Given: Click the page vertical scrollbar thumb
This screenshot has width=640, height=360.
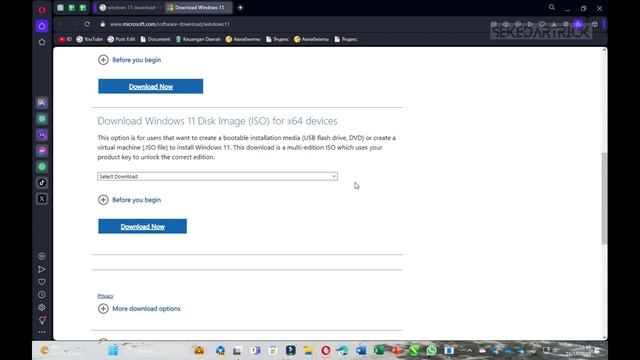Looking at the screenshot, I should 604,199.
